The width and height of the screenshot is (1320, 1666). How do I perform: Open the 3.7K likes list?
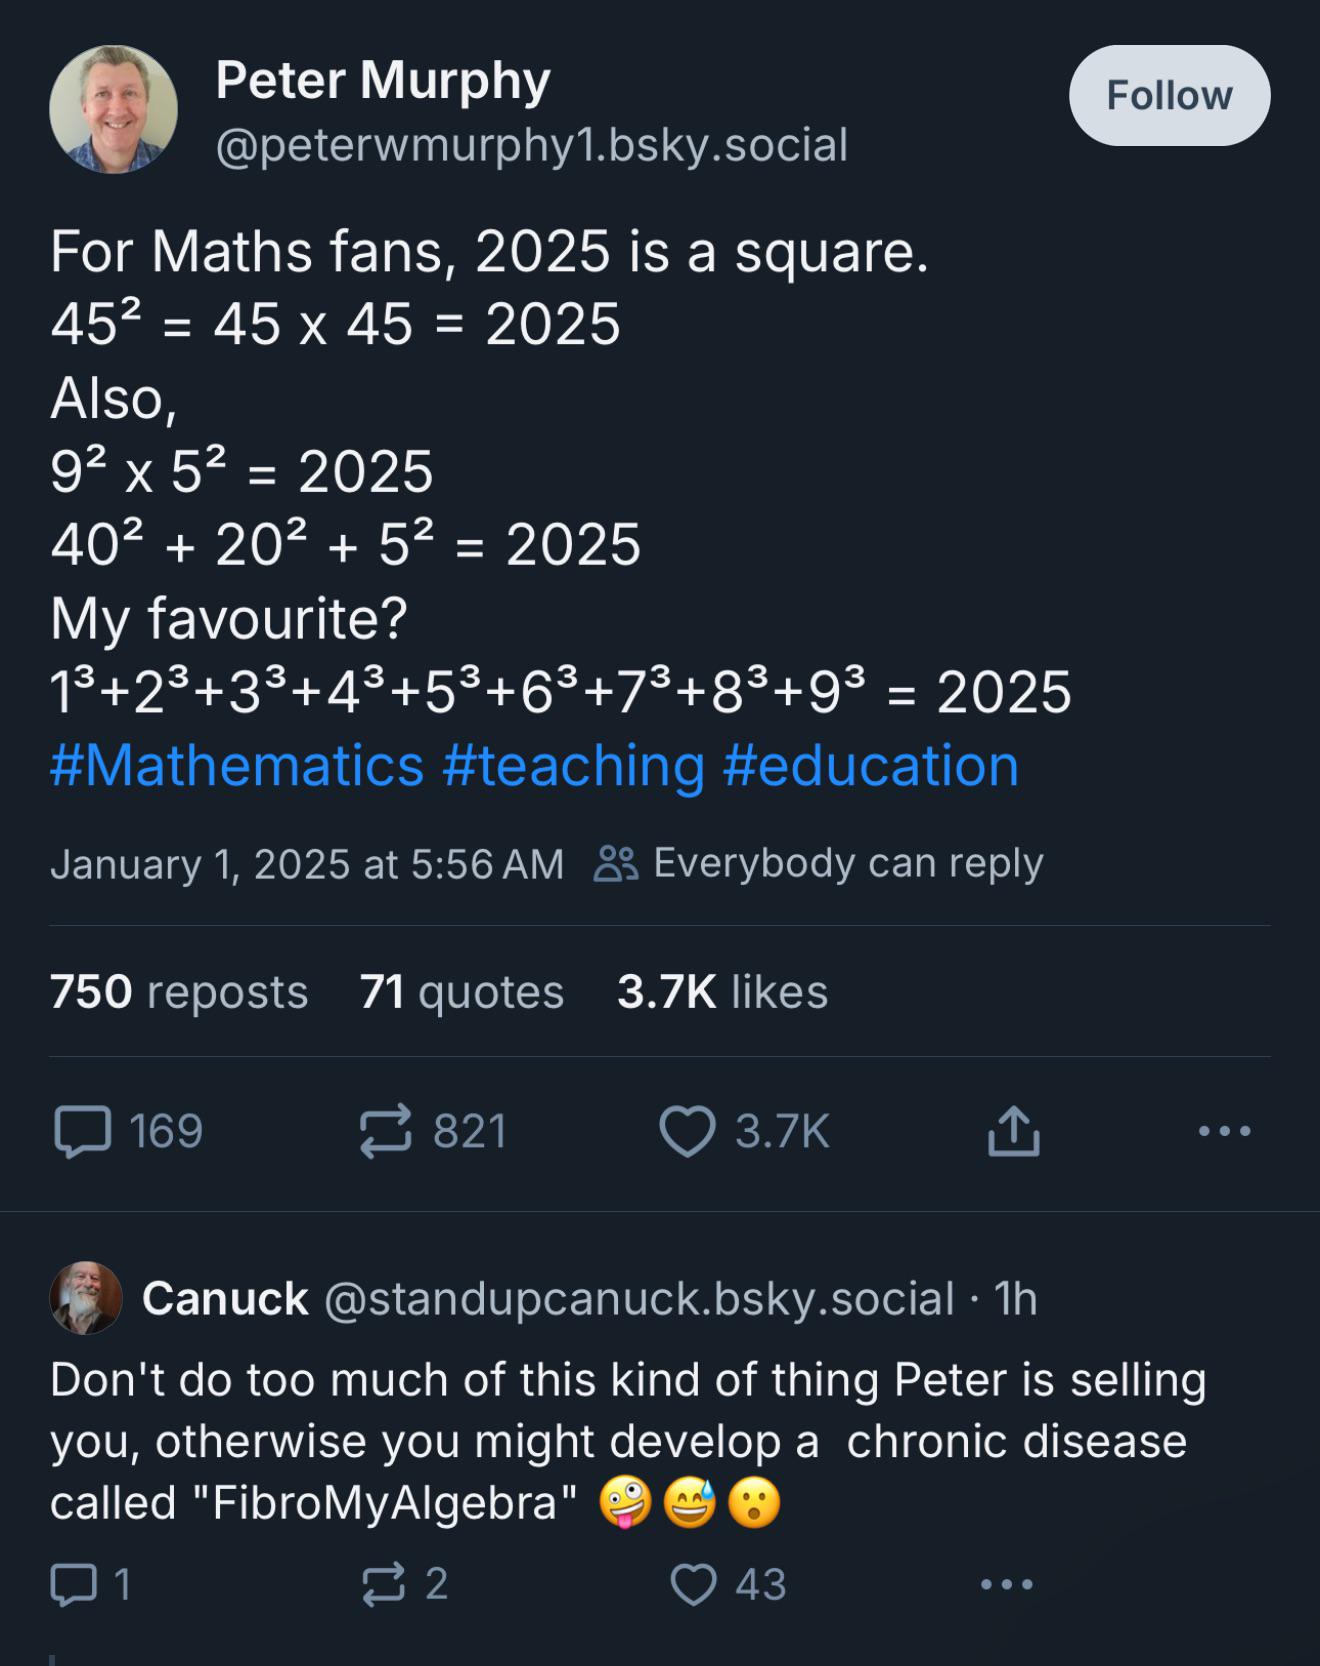pos(723,992)
